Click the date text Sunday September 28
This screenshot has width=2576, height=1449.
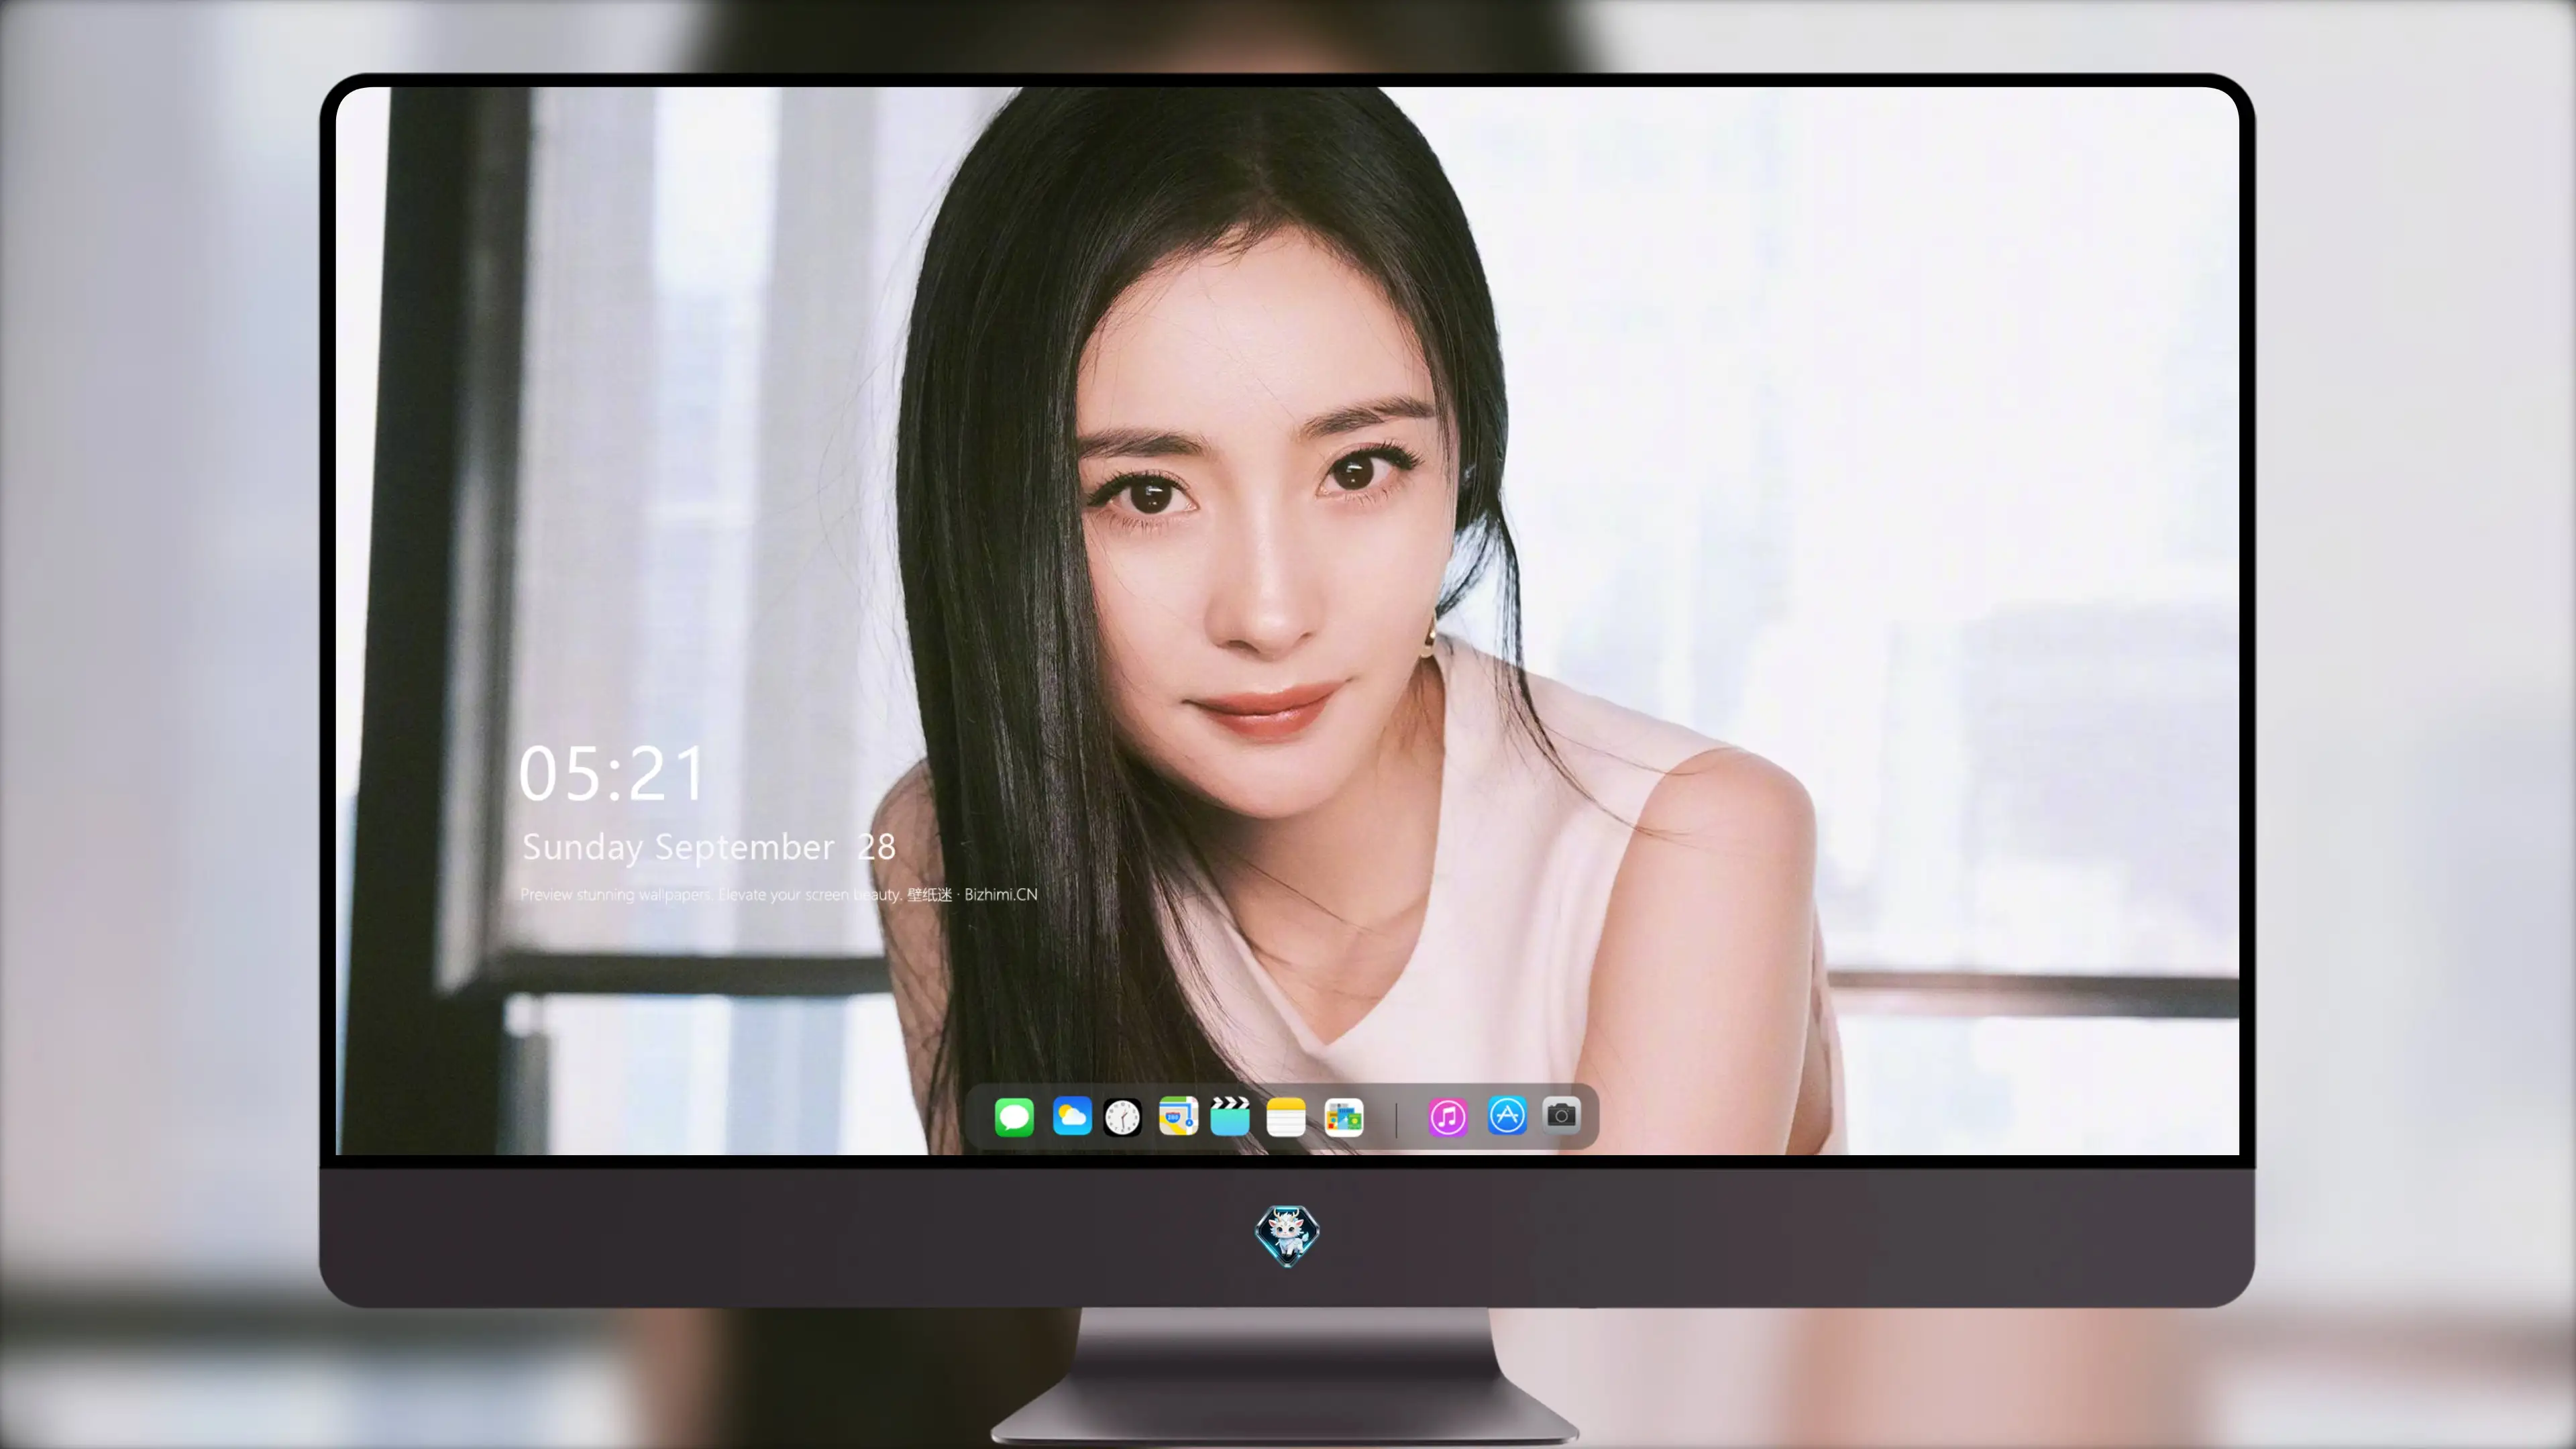(708, 847)
